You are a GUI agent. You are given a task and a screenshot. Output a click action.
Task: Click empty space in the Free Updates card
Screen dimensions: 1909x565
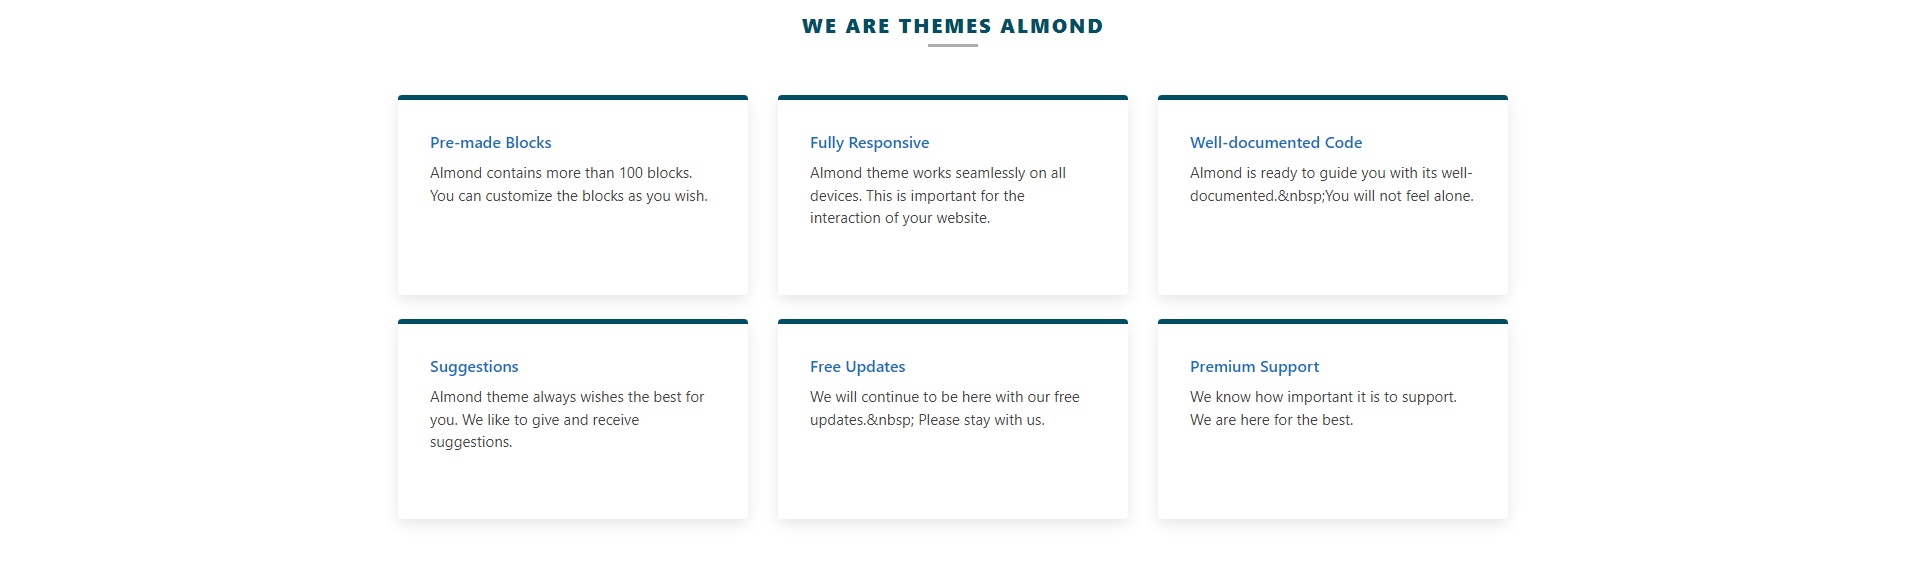(x=953, y=475)
